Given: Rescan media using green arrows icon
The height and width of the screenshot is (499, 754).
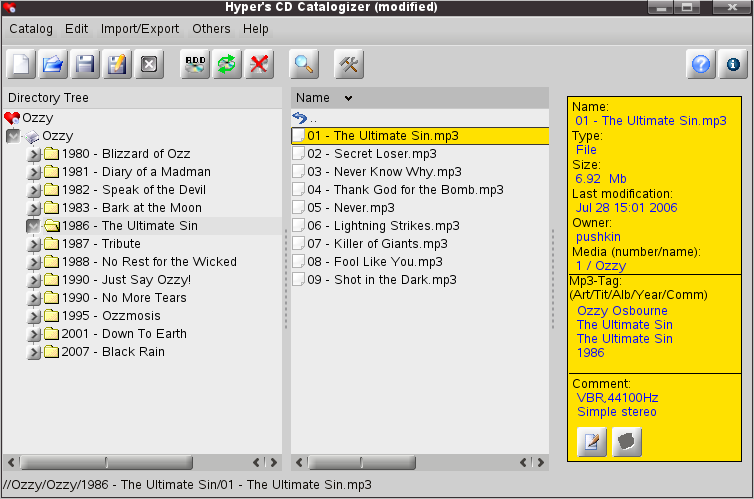Looking at the screenshot, I should (x=227, y=64).
